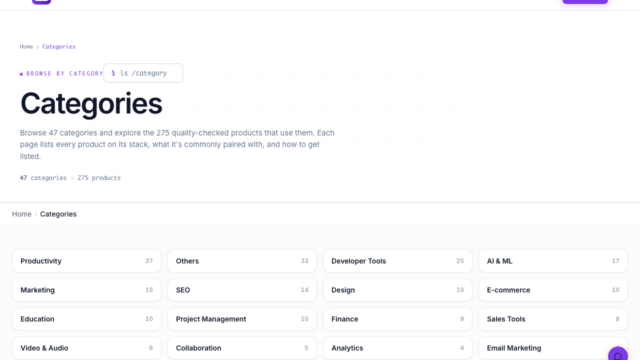Viewport: 640px width, 360px height.
Task: Open the Design category card
Action: 398,290
